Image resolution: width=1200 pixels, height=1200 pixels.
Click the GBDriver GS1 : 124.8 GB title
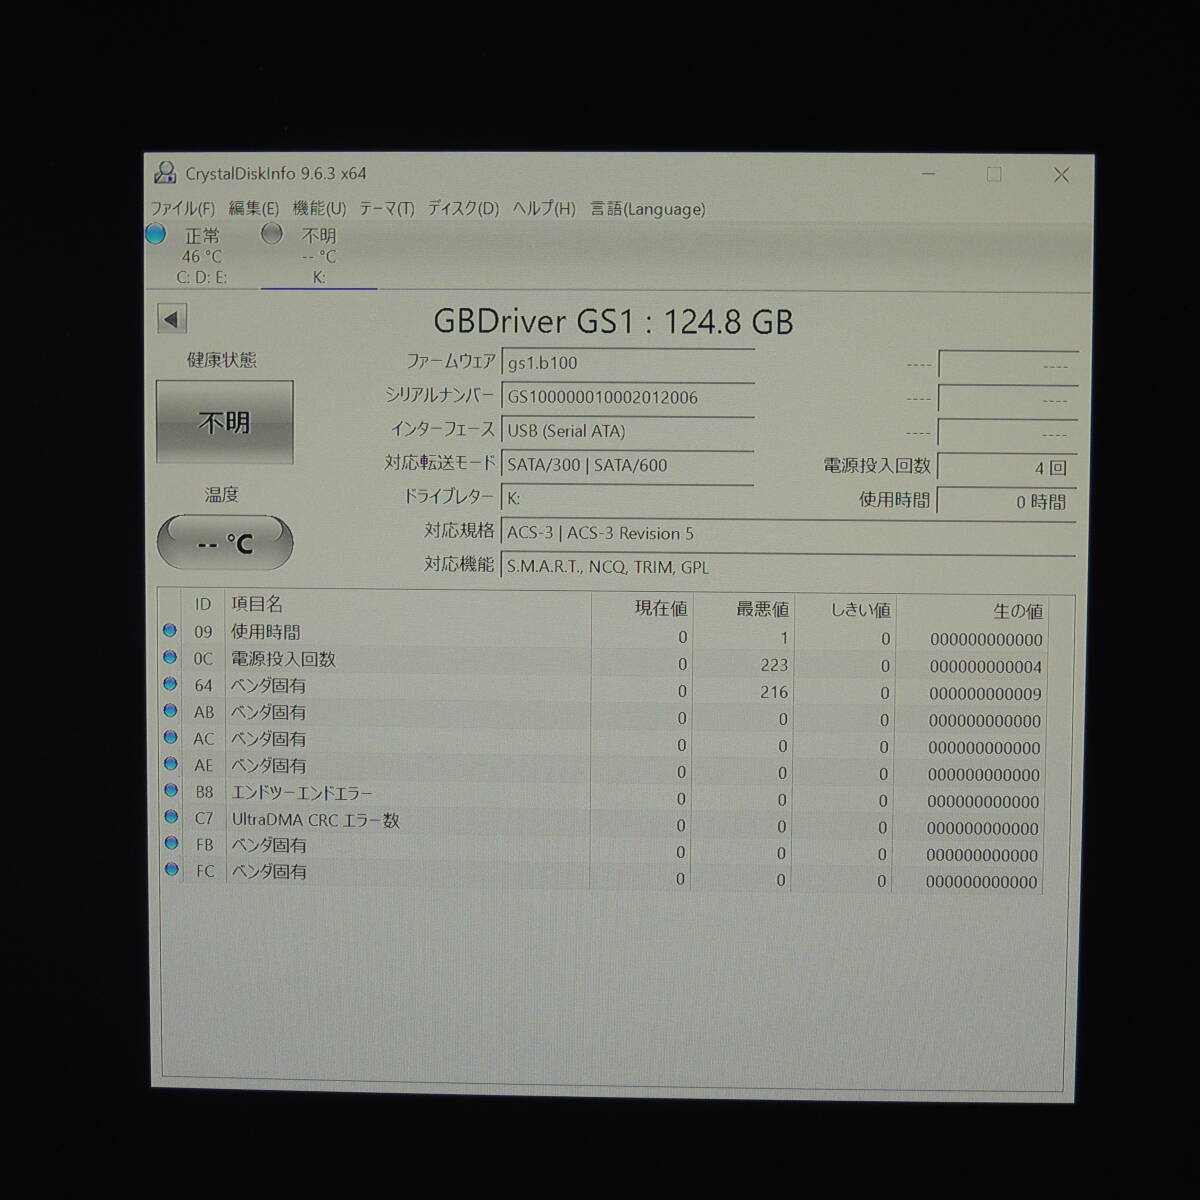point(613,321)
